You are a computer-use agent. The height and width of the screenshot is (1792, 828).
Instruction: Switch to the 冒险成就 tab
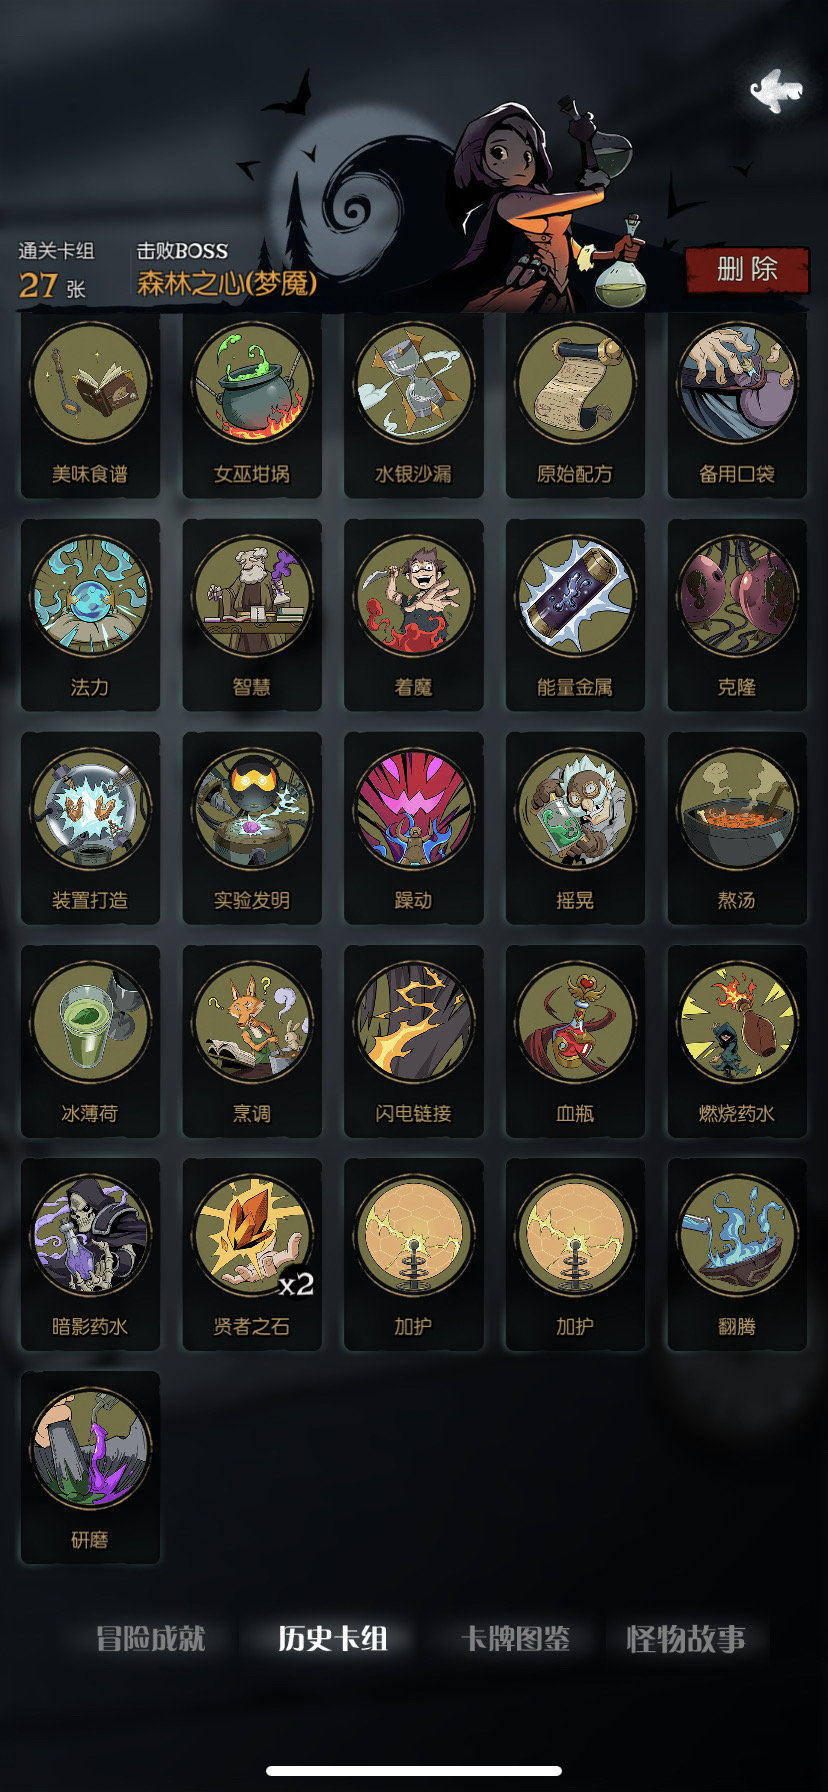(x=151, y=1639)
